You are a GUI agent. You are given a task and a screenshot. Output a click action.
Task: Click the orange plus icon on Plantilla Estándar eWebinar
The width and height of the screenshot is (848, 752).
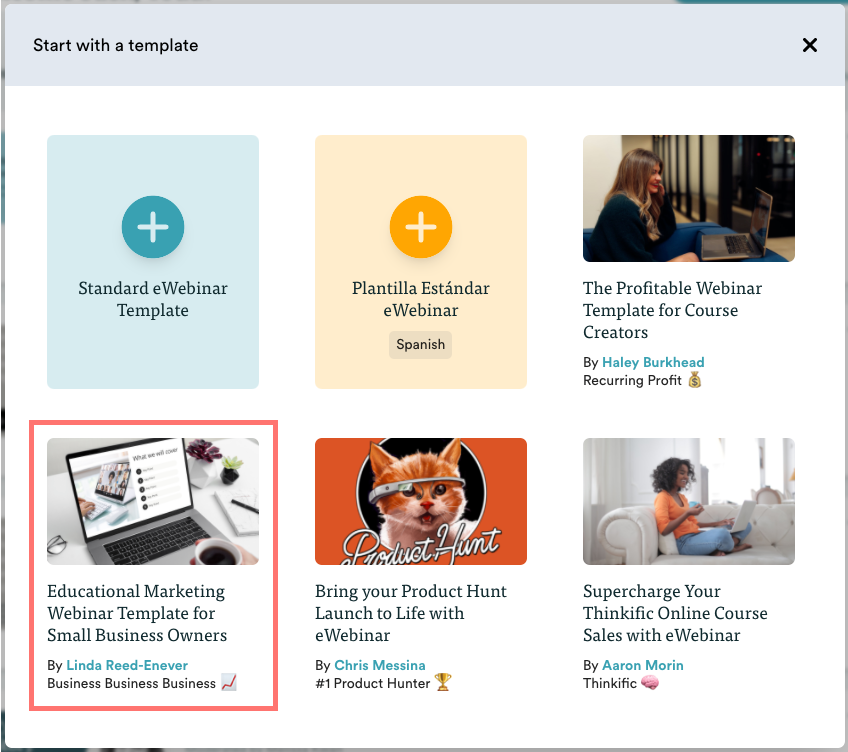[421, 227]
